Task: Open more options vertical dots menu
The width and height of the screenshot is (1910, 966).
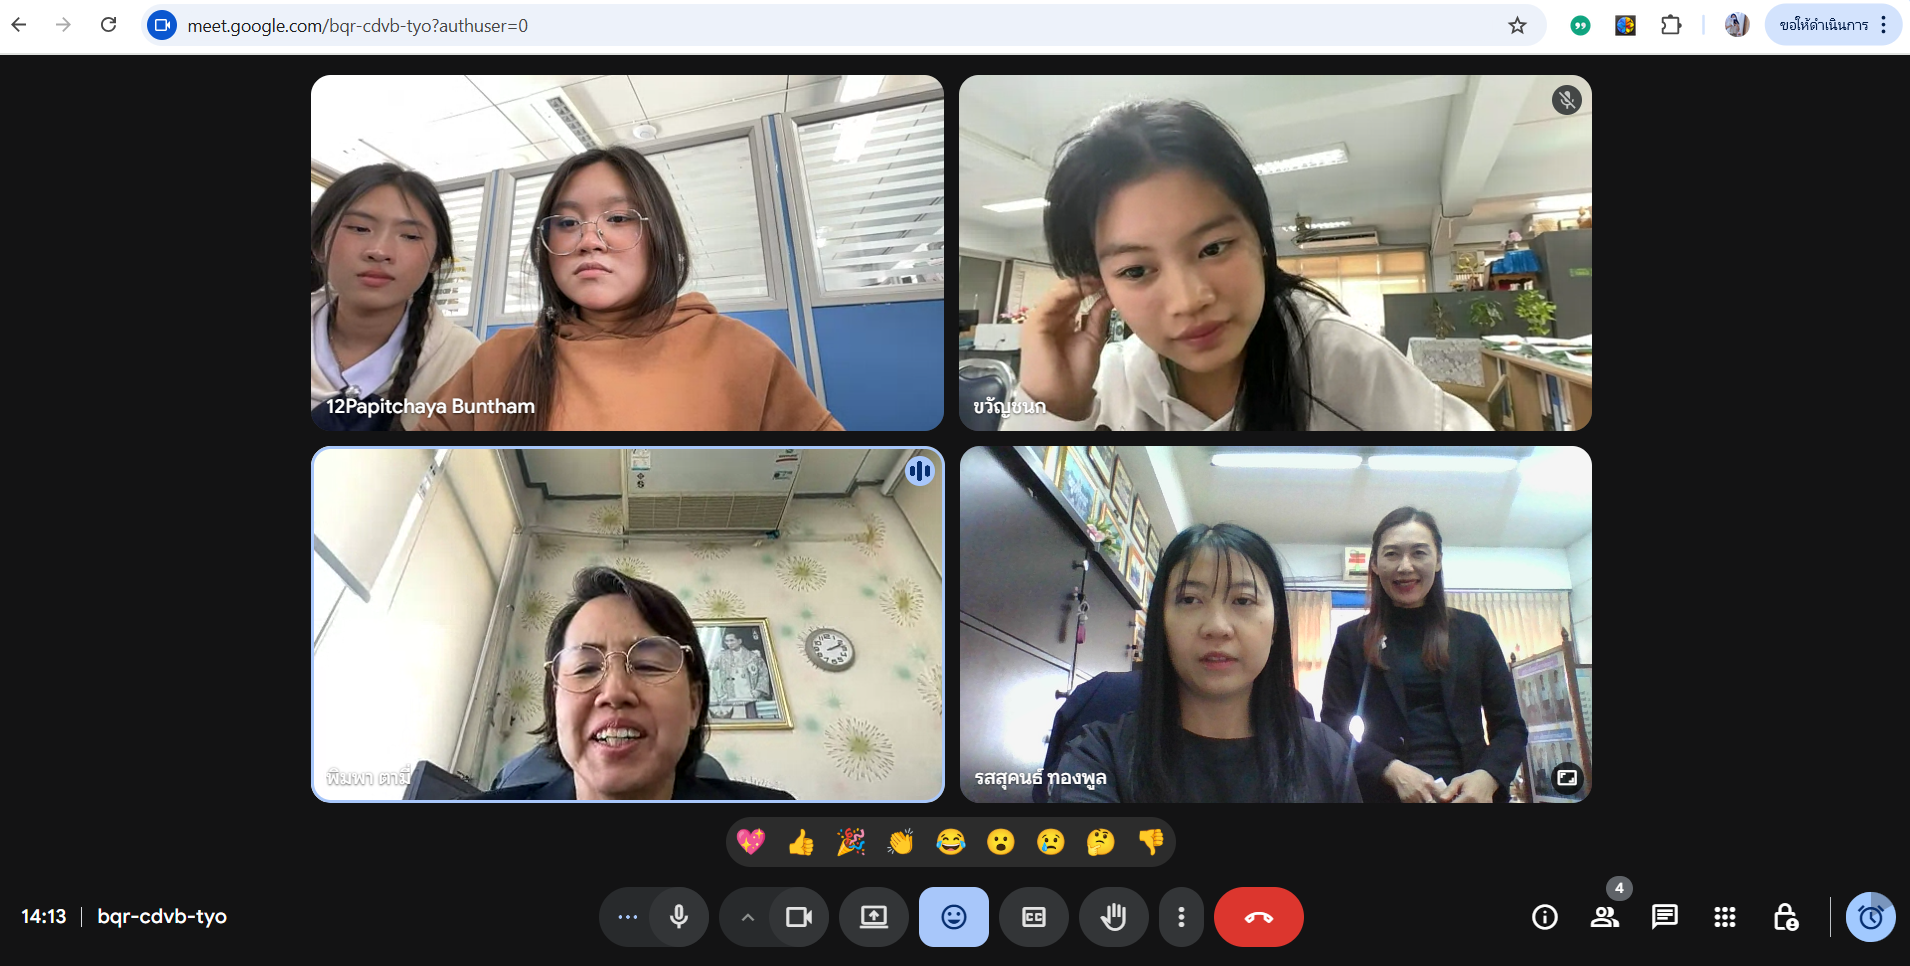Action: [x=1181, y=917]
